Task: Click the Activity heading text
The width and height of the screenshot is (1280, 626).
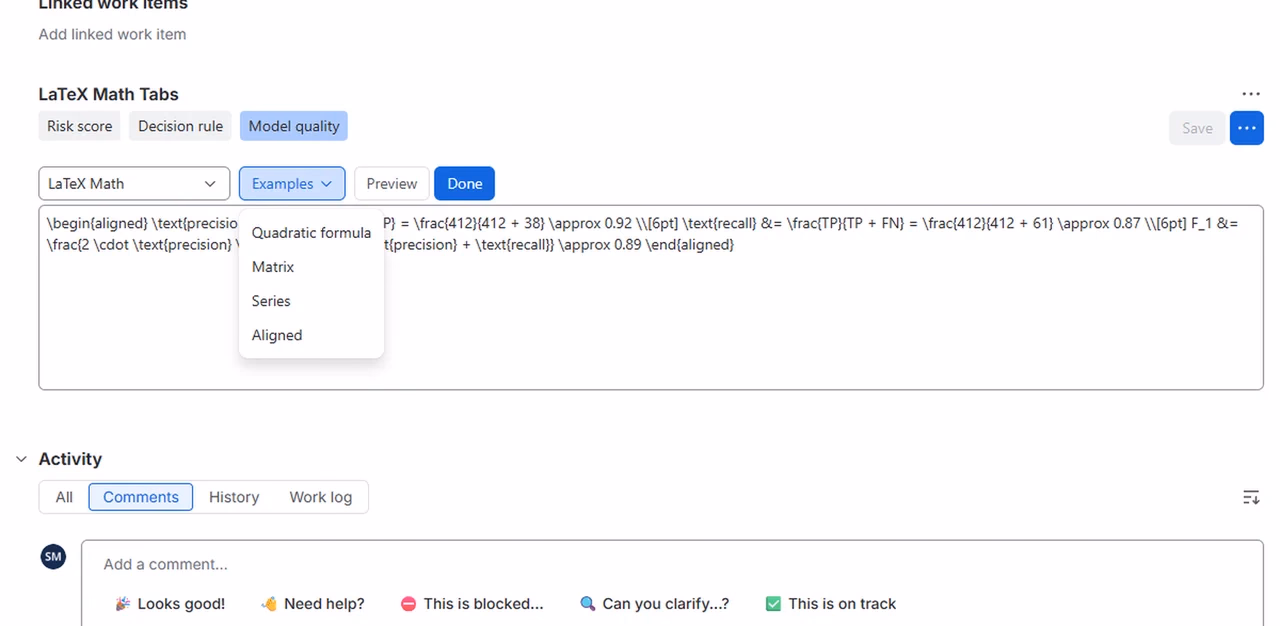Action: [x=70, y=459]
